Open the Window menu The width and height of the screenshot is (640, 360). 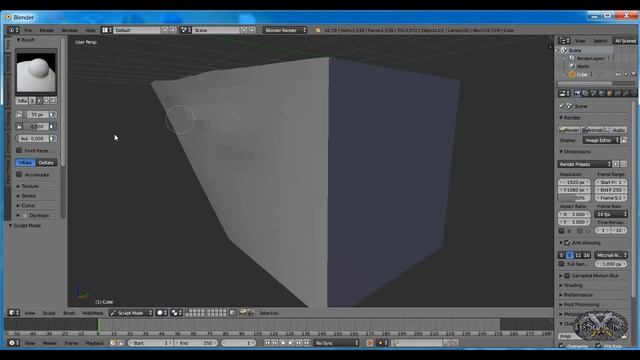[69, 30]
